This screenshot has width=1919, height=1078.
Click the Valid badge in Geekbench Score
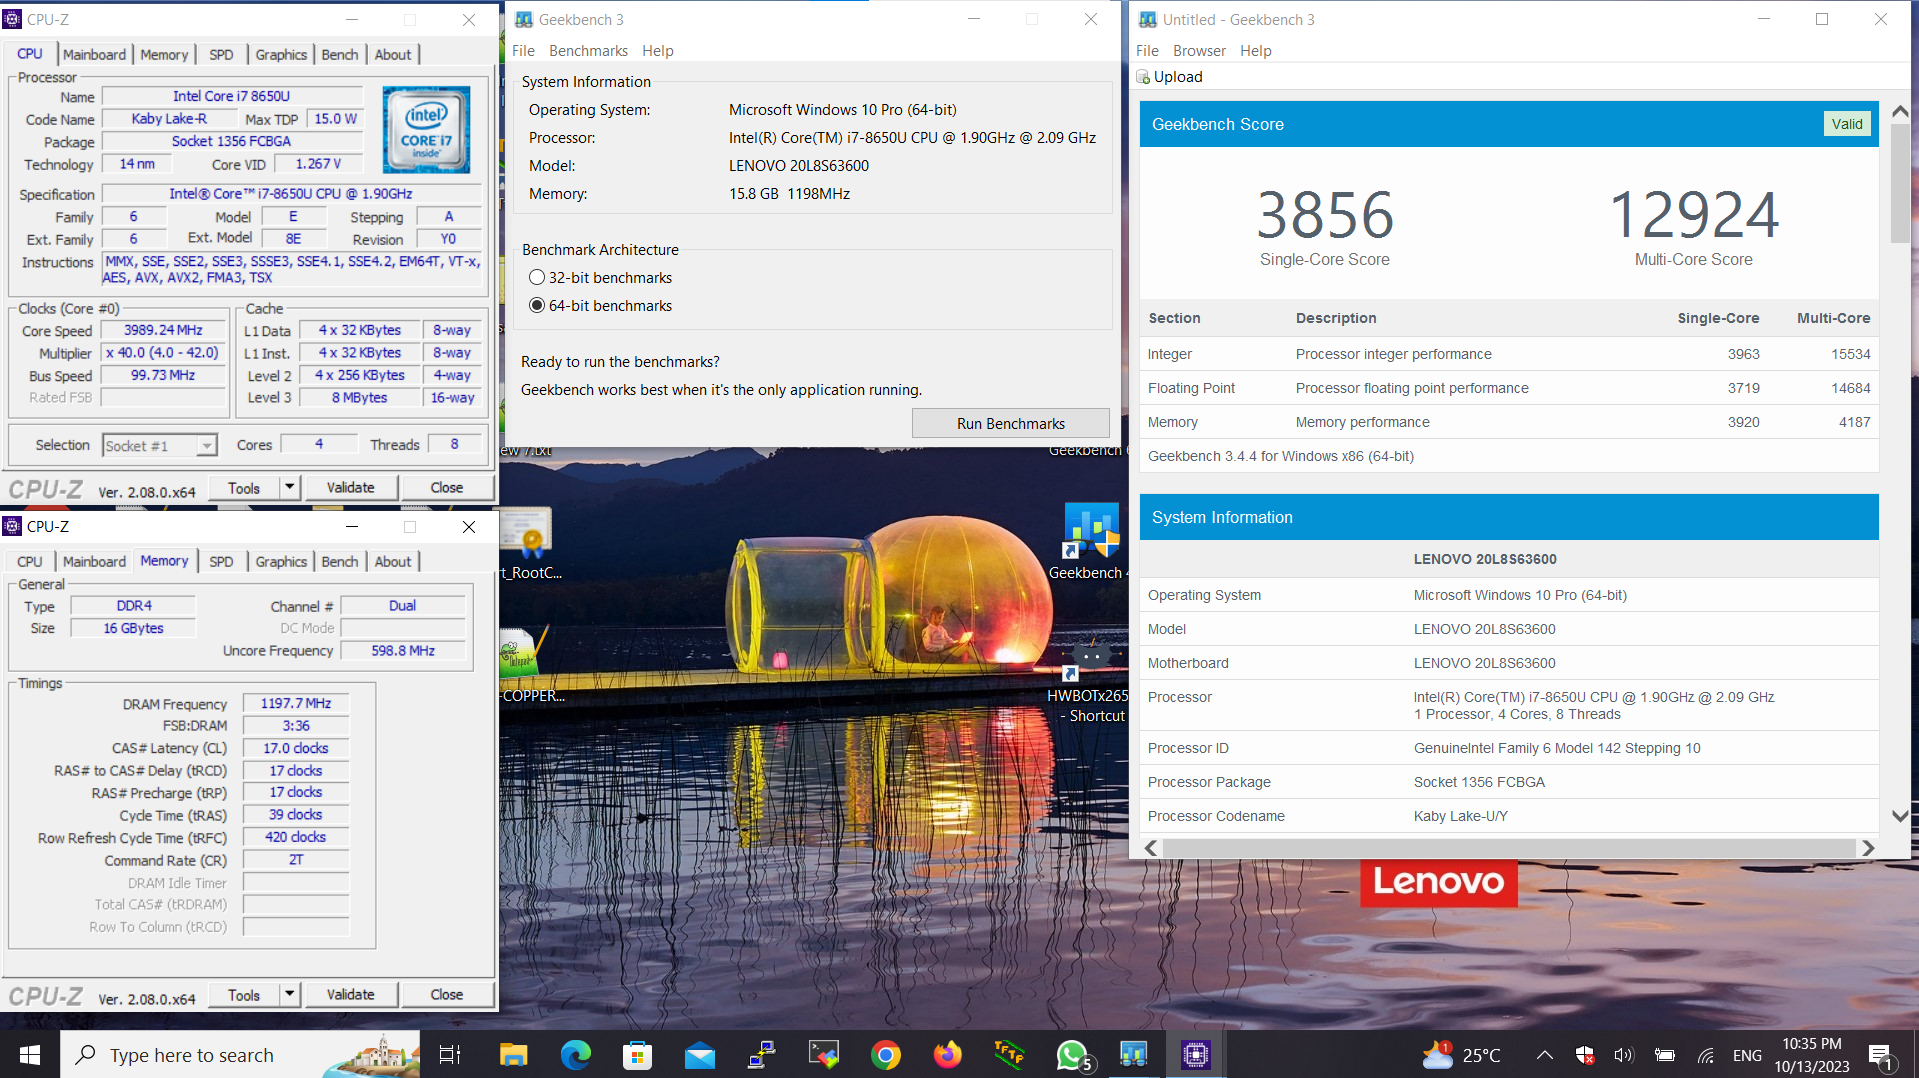click(1847, 124)
